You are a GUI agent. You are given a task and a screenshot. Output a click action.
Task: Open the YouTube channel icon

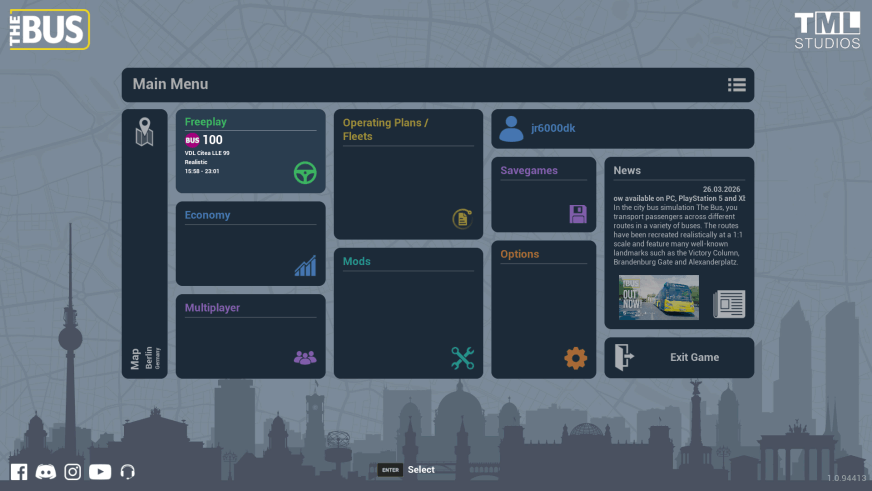click(100, 472)
